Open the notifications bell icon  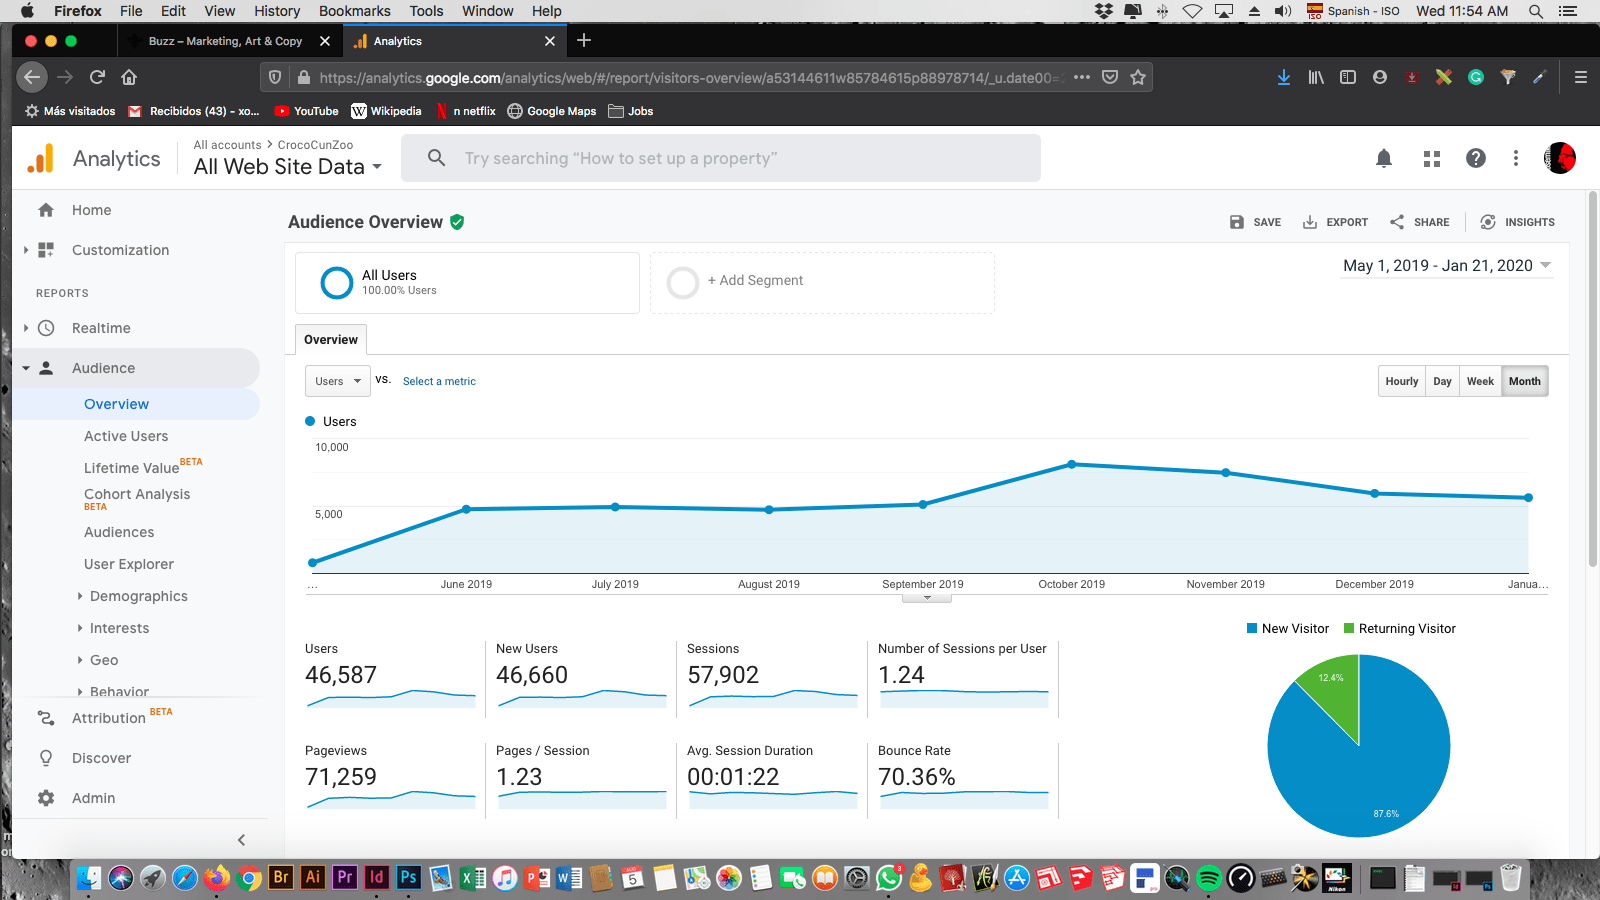tap(1384, 158)
